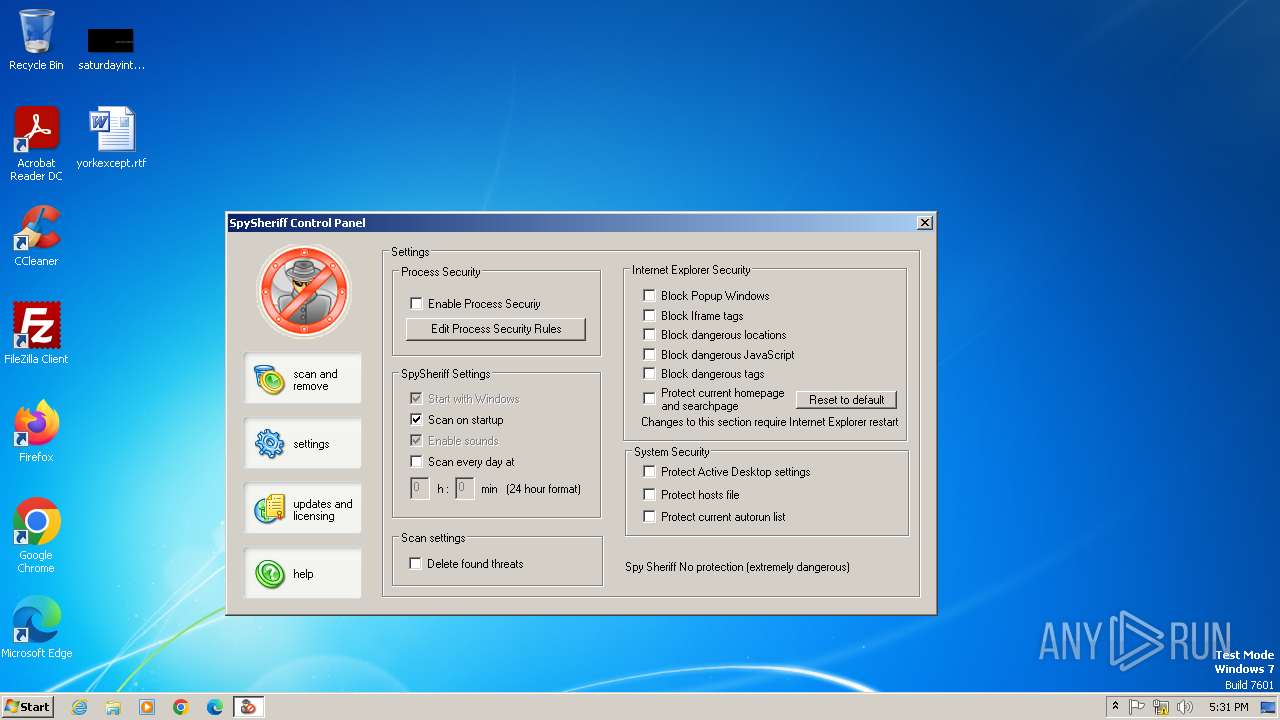Click SpySheriff taskbar button

click(248, 707)
